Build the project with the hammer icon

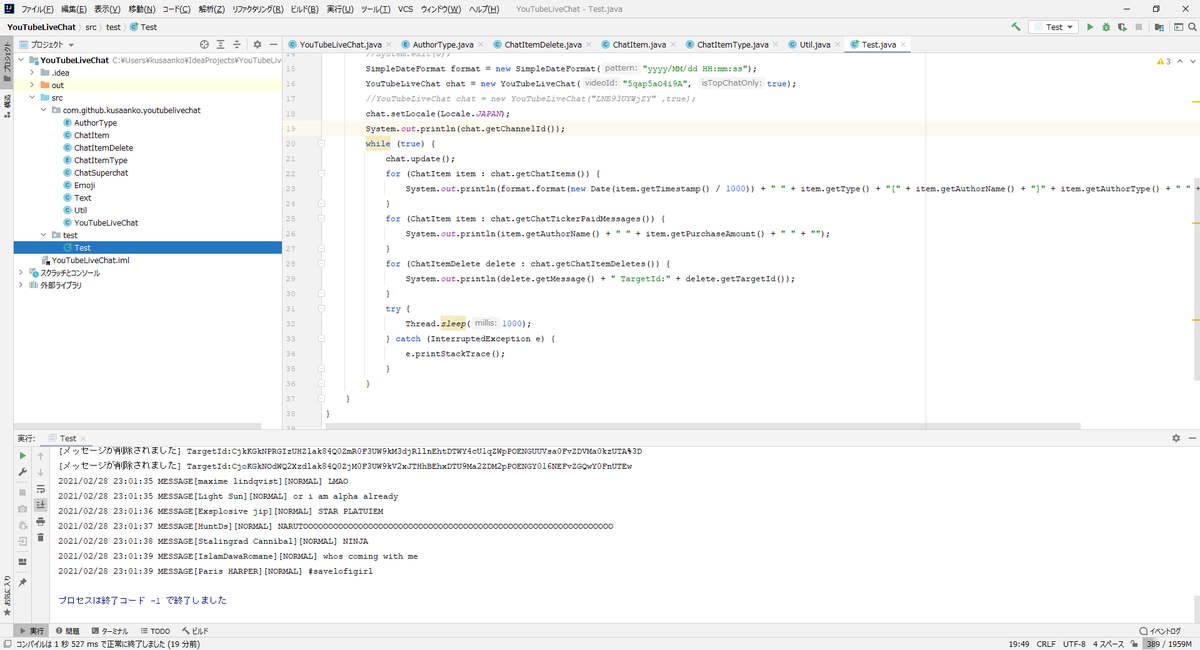coord(1016,27)
